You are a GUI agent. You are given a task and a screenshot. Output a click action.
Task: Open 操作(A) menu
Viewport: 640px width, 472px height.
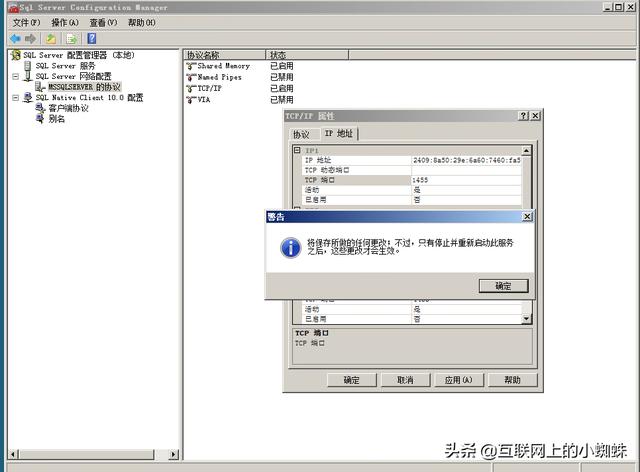pyautogui.click(x=65, y=23)
